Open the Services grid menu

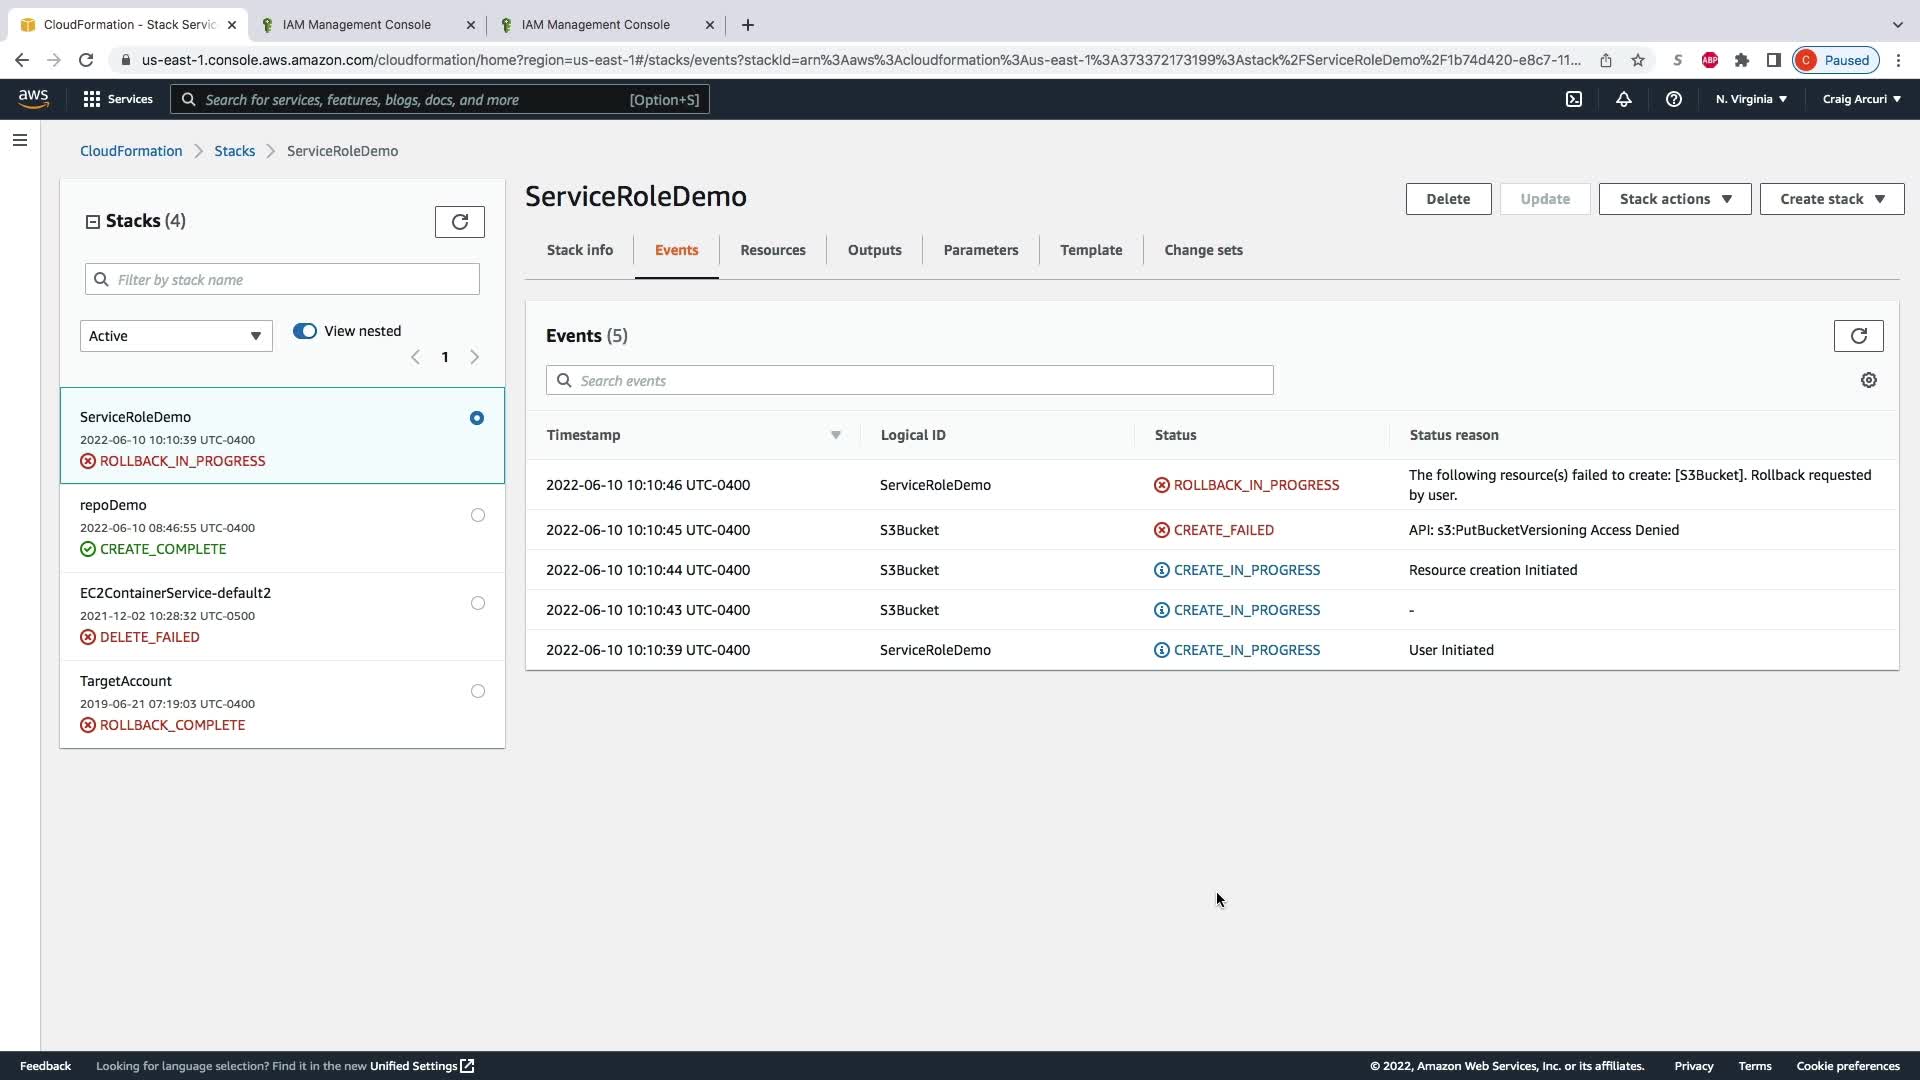(117, 99)
